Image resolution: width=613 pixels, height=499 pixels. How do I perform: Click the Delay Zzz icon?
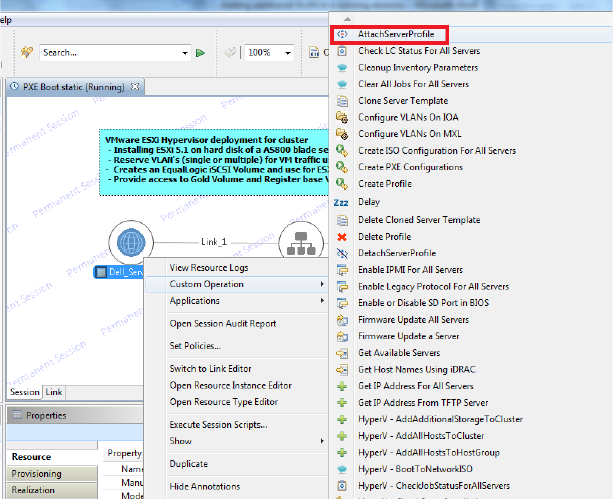[x=342, y=202]
